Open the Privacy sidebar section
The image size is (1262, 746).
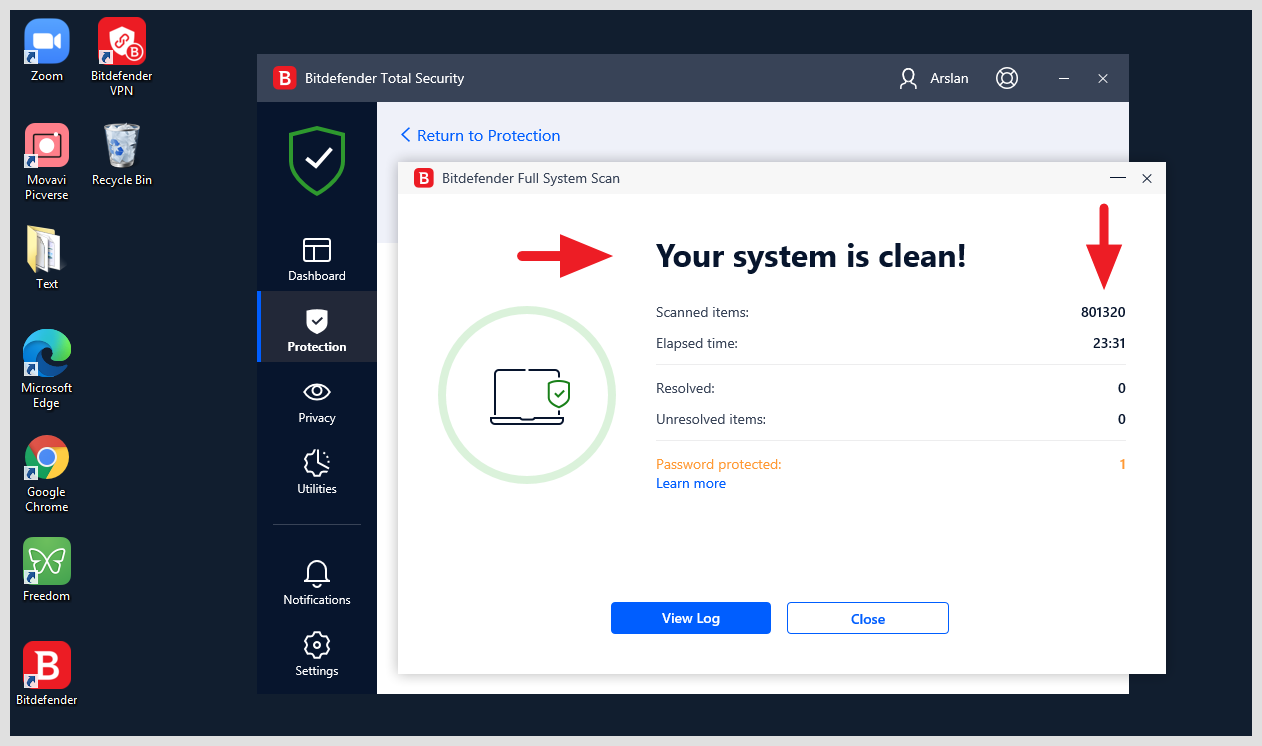(x=317, y=401)
